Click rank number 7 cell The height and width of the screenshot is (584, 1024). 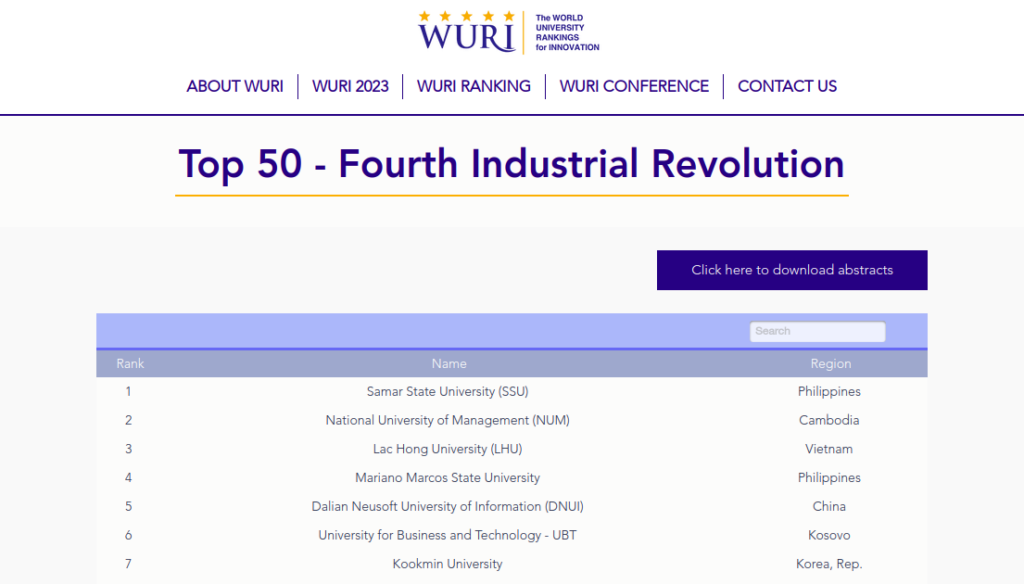[x=128, y=564]
